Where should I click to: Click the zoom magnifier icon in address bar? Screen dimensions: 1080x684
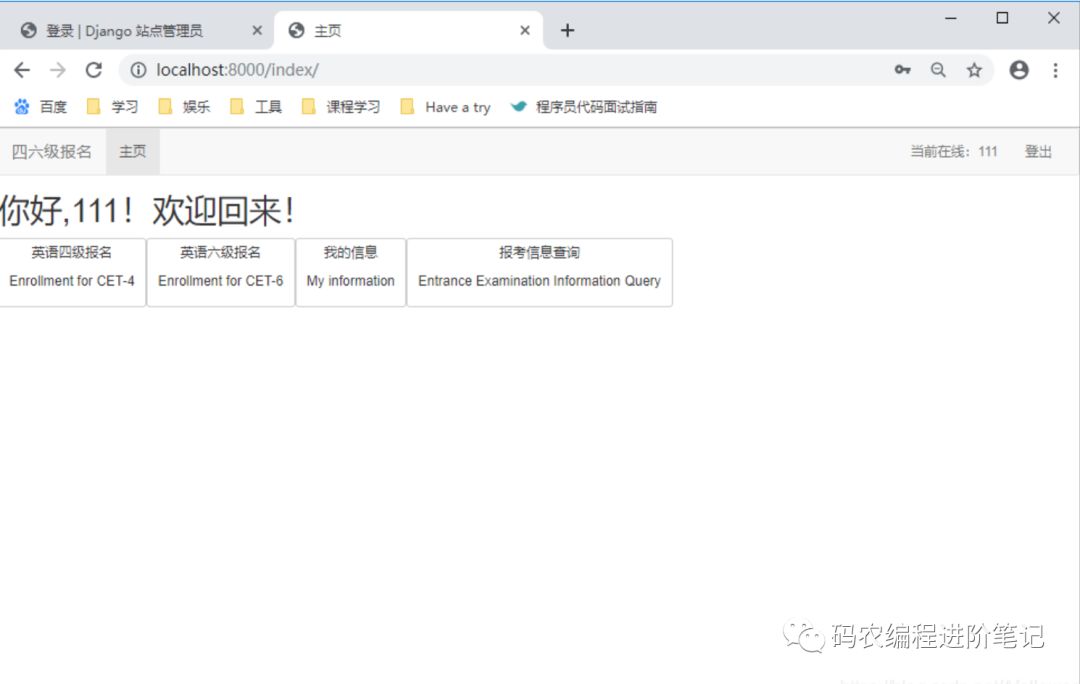(x=938, y=70)
